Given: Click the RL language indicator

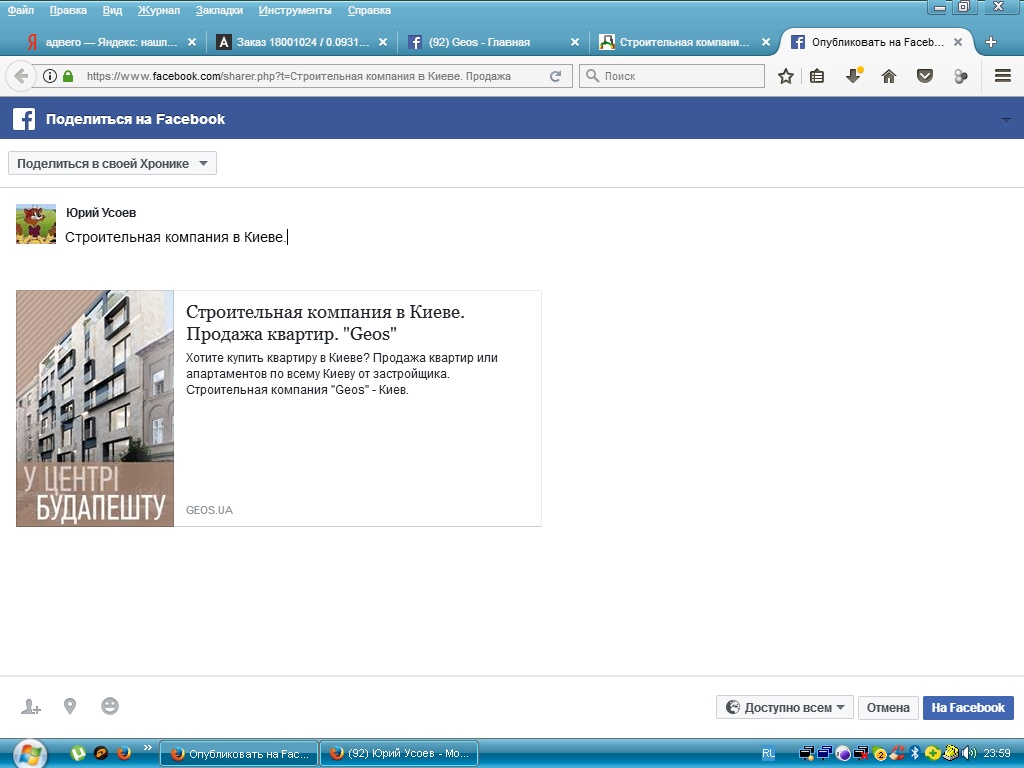Looking at the screenshot, I should click(769, 754).
